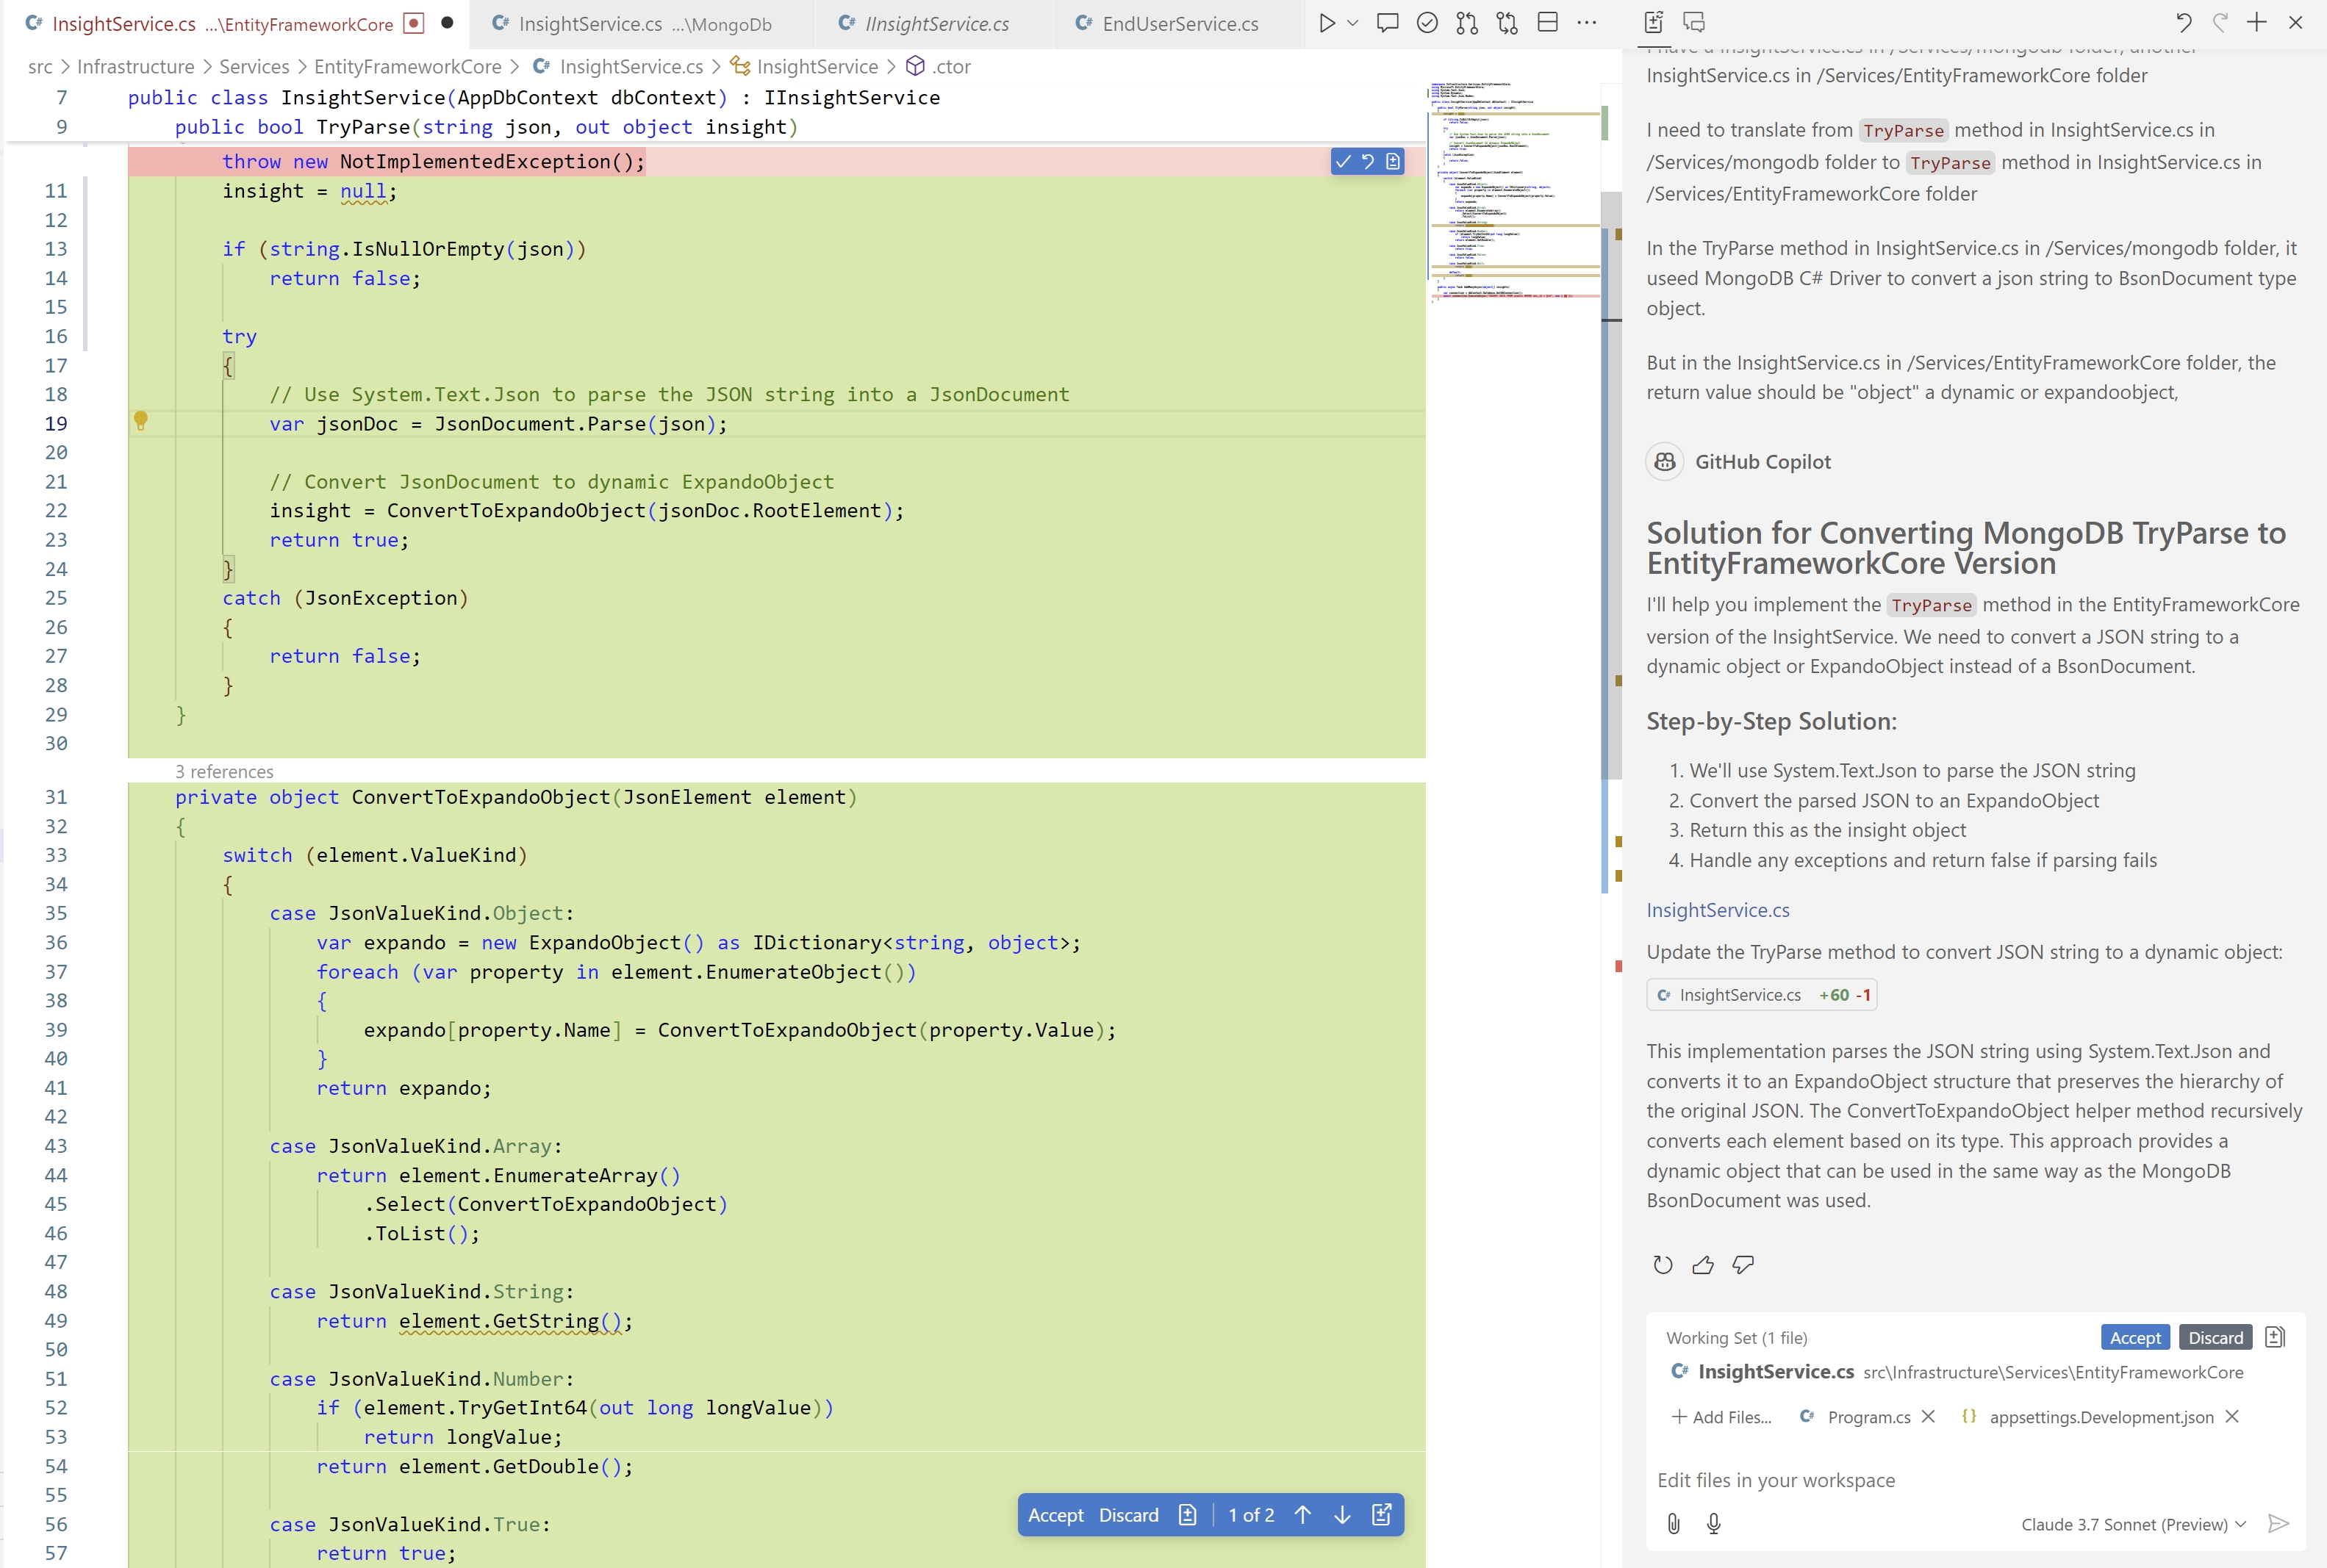Click src in the breadcrumb
Image resolution: width=2327 pixels, height=1568 pixels.
click(x=40, y=66)
